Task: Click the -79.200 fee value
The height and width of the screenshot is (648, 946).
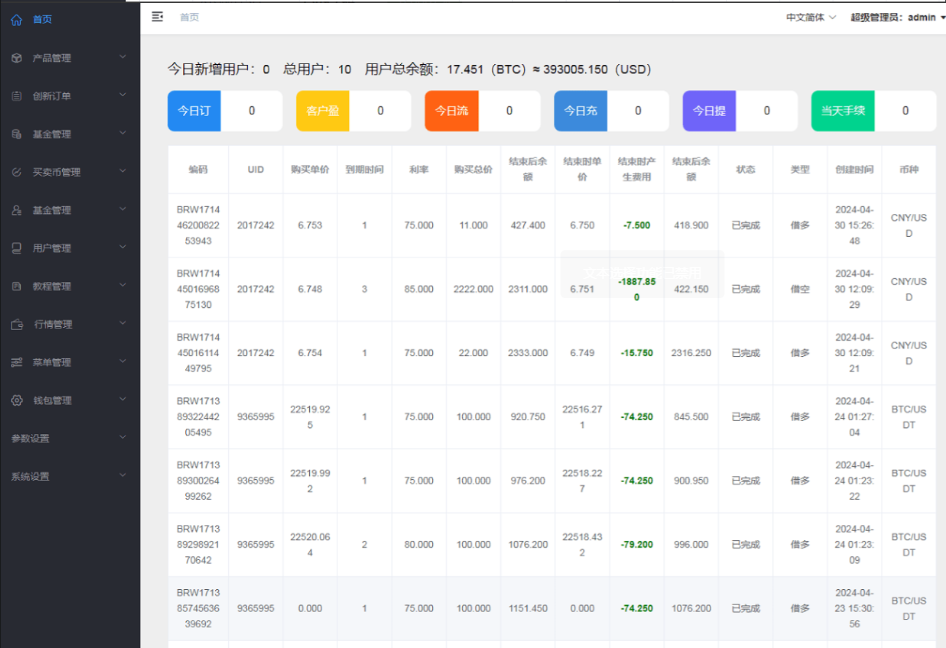Action: (636, 544)
